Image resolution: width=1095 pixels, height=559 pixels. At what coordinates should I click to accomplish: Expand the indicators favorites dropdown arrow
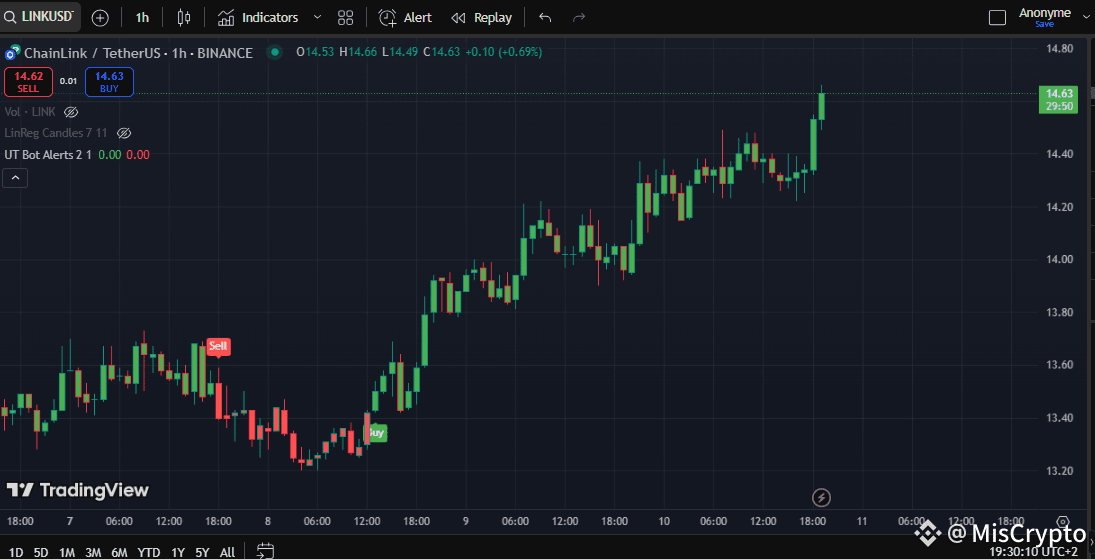tap(317, 17)
